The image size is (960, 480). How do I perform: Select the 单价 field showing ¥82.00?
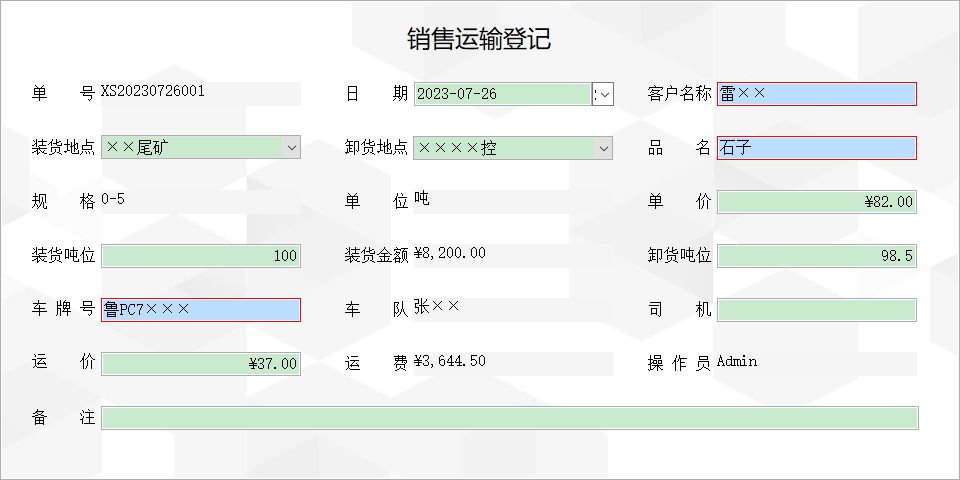[x=817, y=202]
